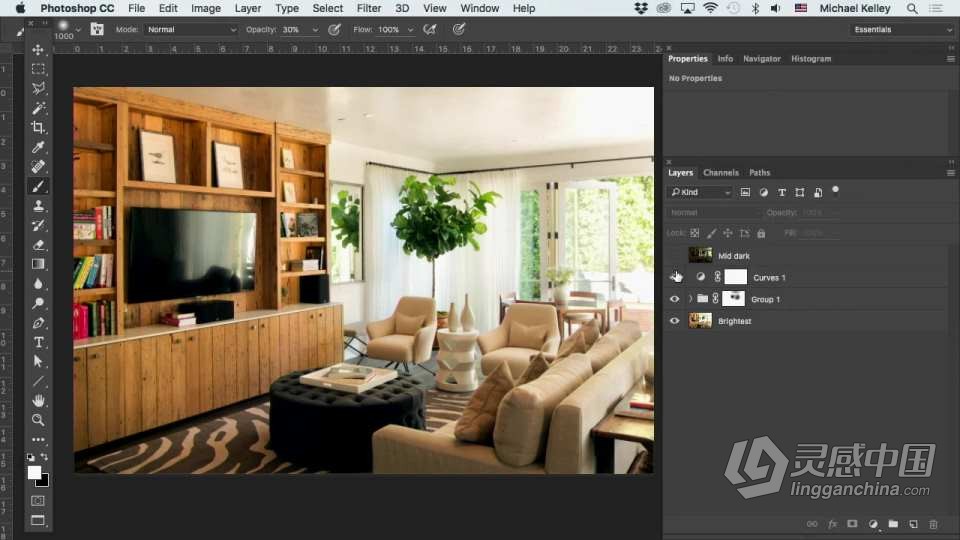
Task: Open the Brush panel toggle icon
Action: click(x=97, y=29)
